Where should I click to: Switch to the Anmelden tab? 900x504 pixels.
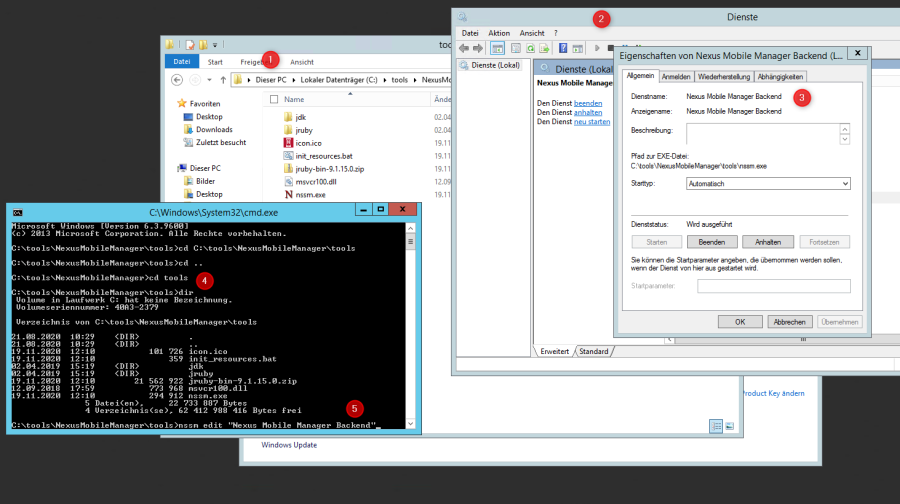tap(676, 76)
